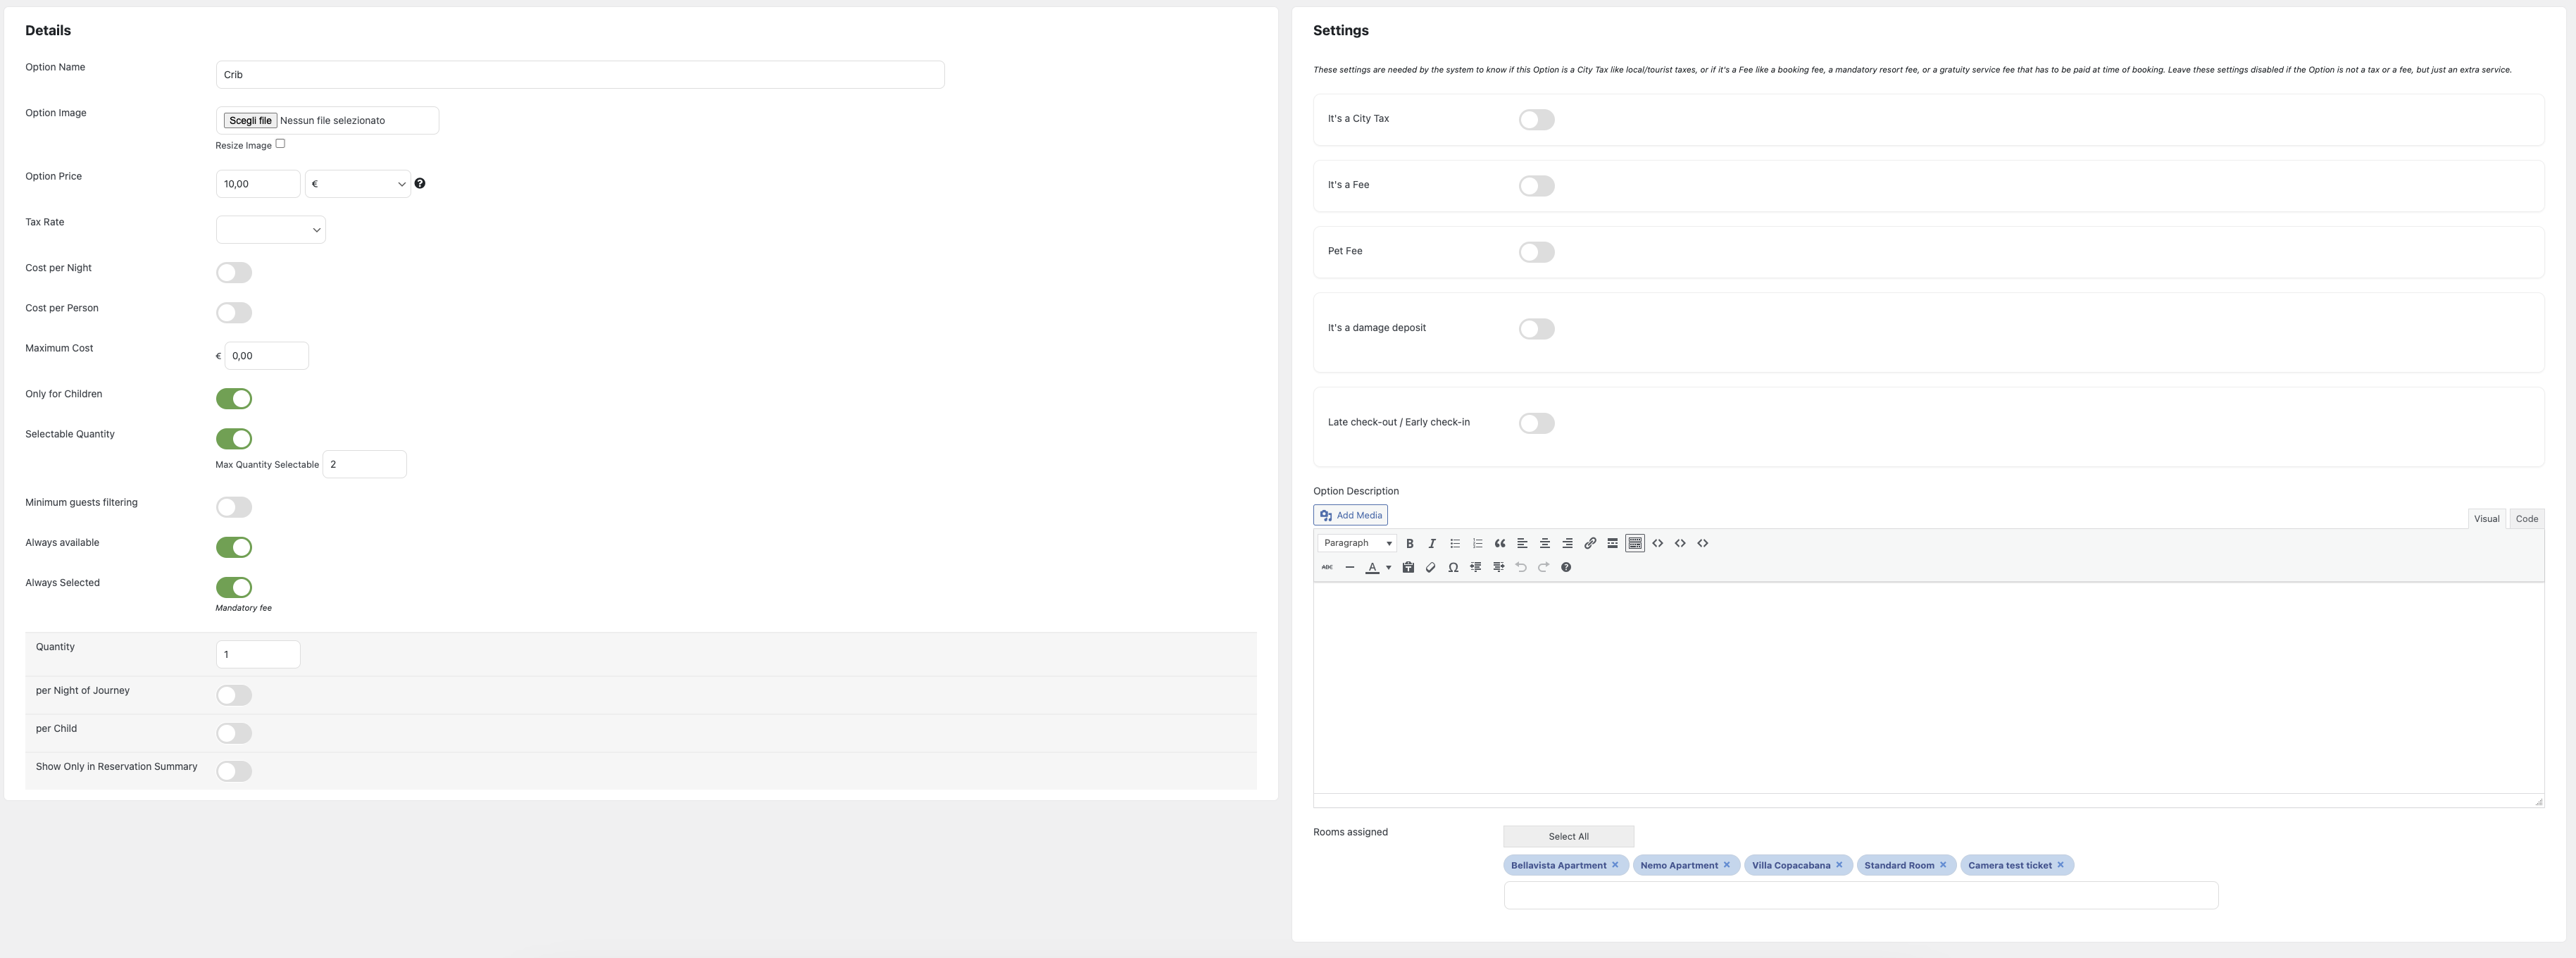Show help tooltip next to Option Price
Image resolution: width=2576 pixels, height=958 pixels.
coord(420,183)
